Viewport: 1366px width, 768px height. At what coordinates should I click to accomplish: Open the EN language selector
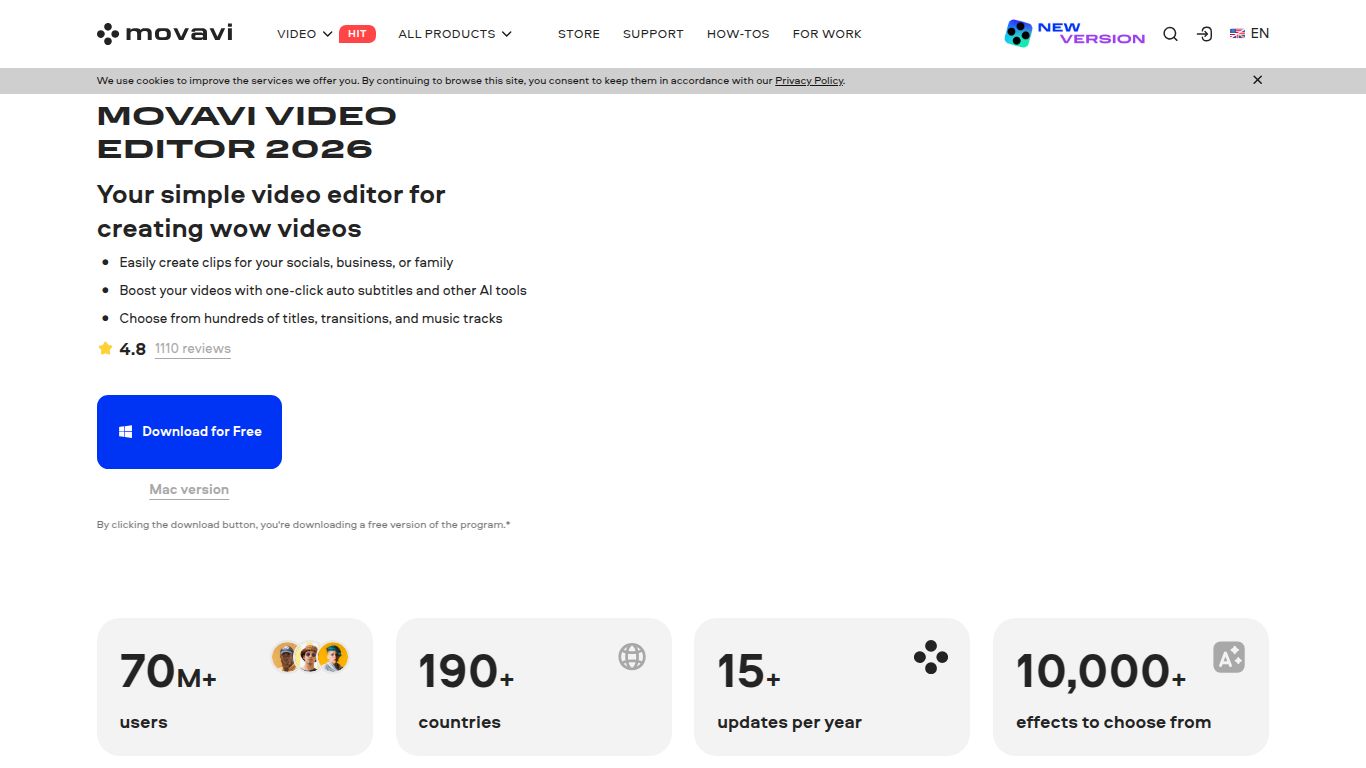tap(1250, 33)
